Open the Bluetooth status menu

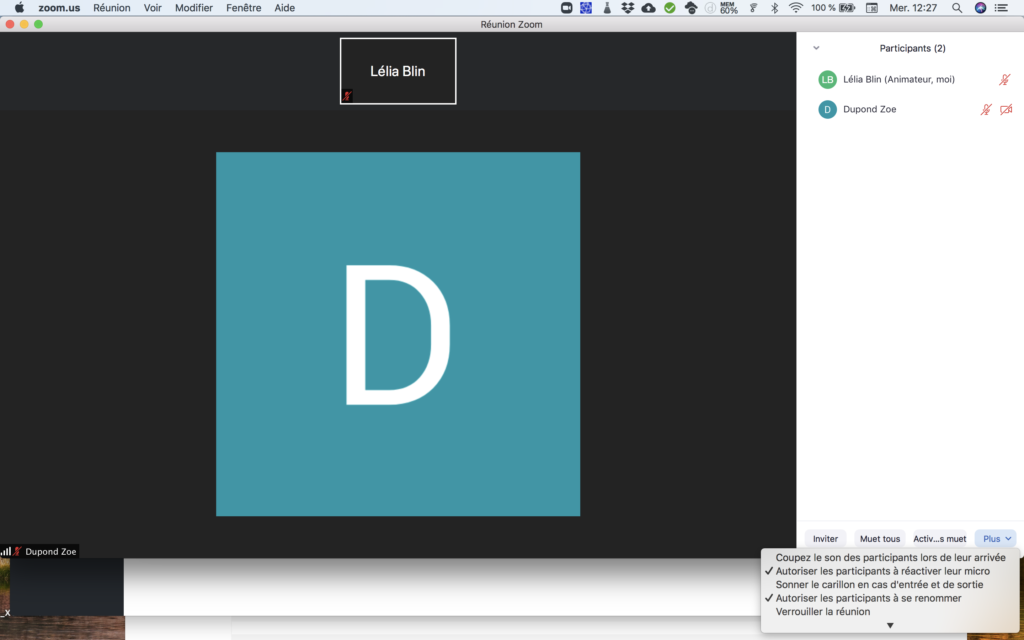[775, 8]
